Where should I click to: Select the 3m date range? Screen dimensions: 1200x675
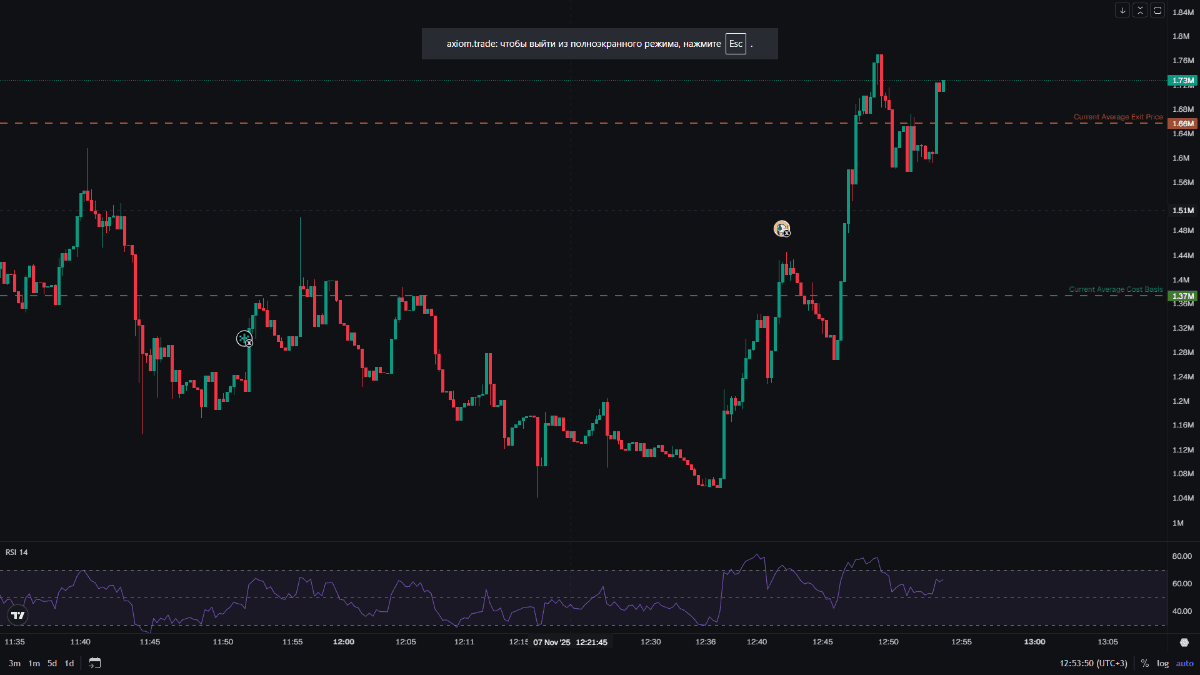click(x=14, y=663)
